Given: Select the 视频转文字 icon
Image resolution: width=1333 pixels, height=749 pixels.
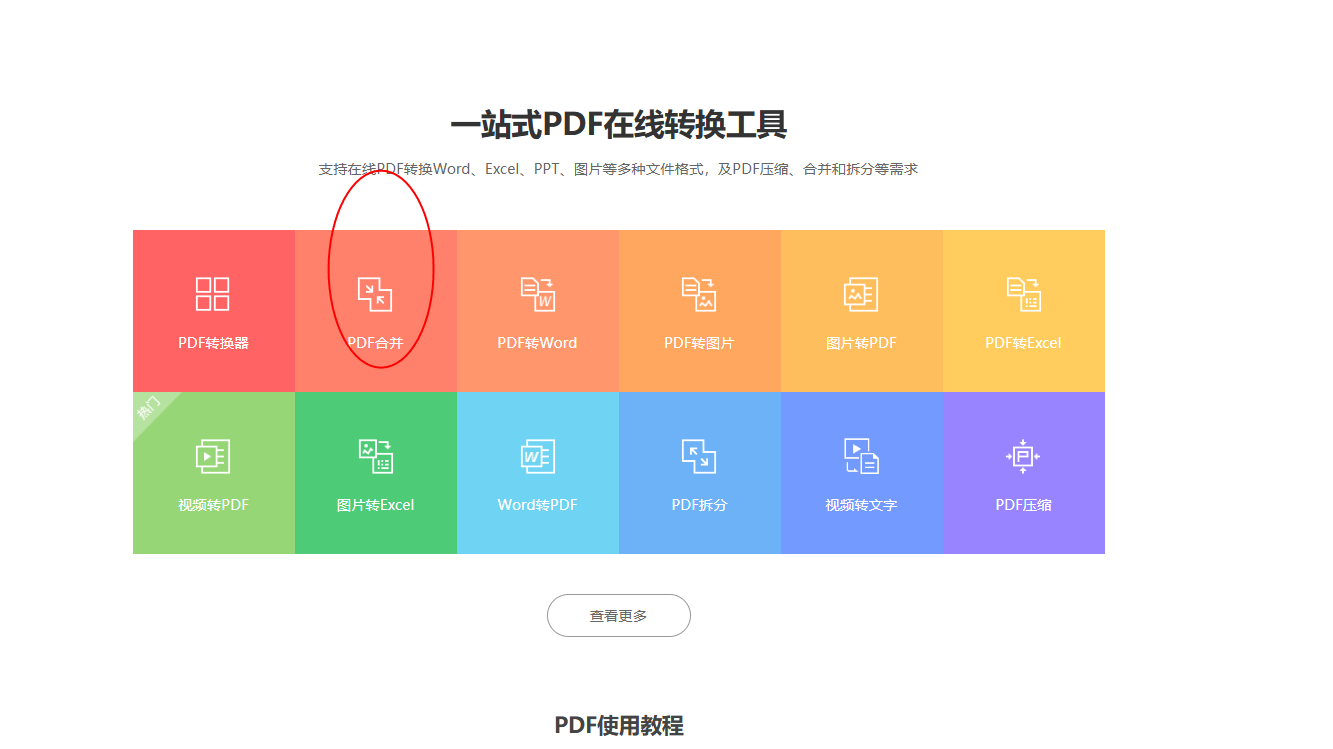Looking at the screenshot, I should 861,456.
